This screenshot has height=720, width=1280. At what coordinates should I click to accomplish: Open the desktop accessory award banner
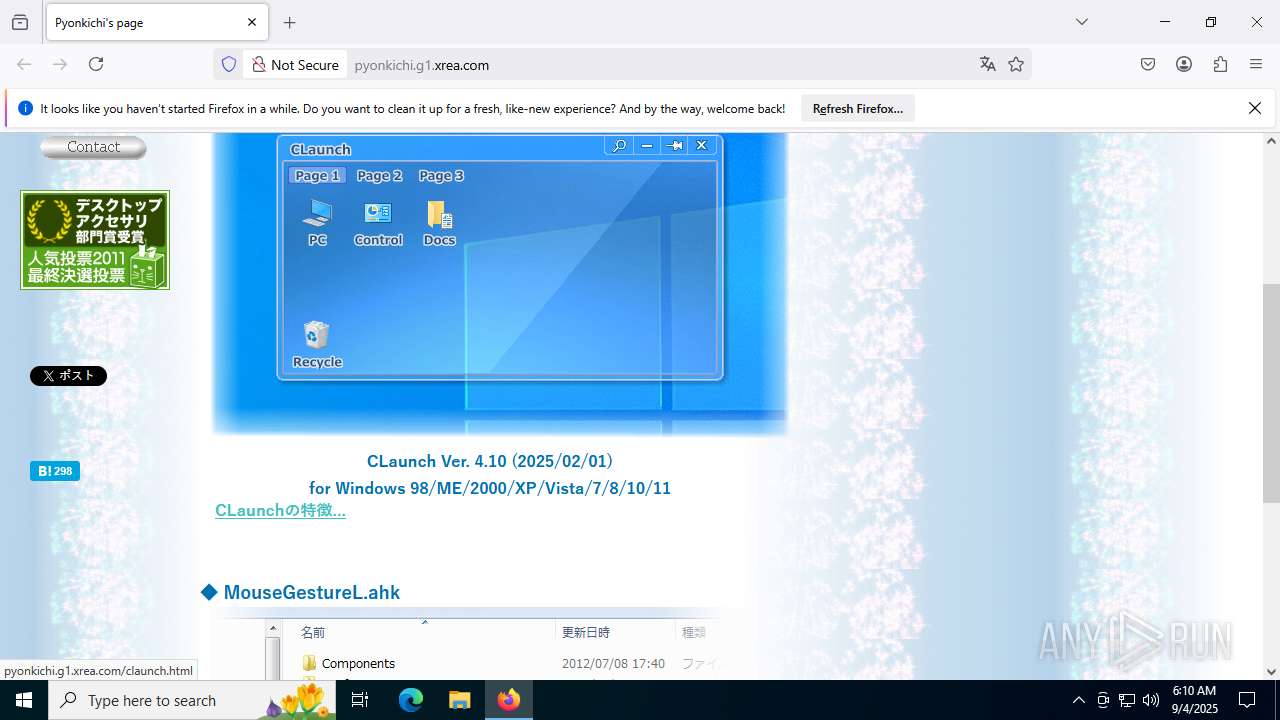coord(95,240)
